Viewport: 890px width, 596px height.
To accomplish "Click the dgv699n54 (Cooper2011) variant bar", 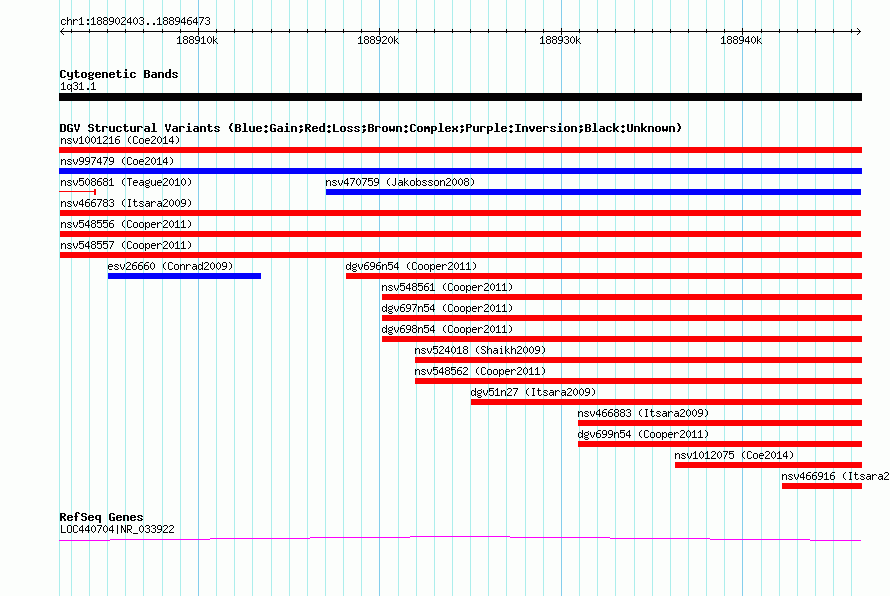I will click(x=720, y=444).
